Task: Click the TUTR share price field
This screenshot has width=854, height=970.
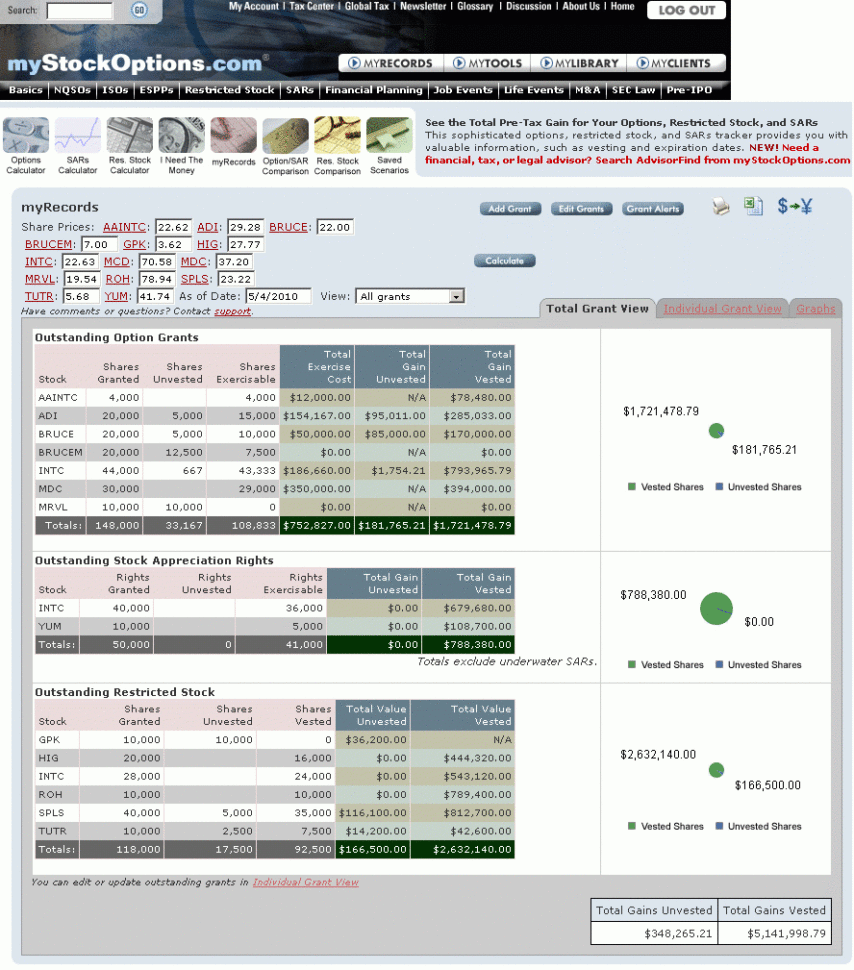Action: 80,296
